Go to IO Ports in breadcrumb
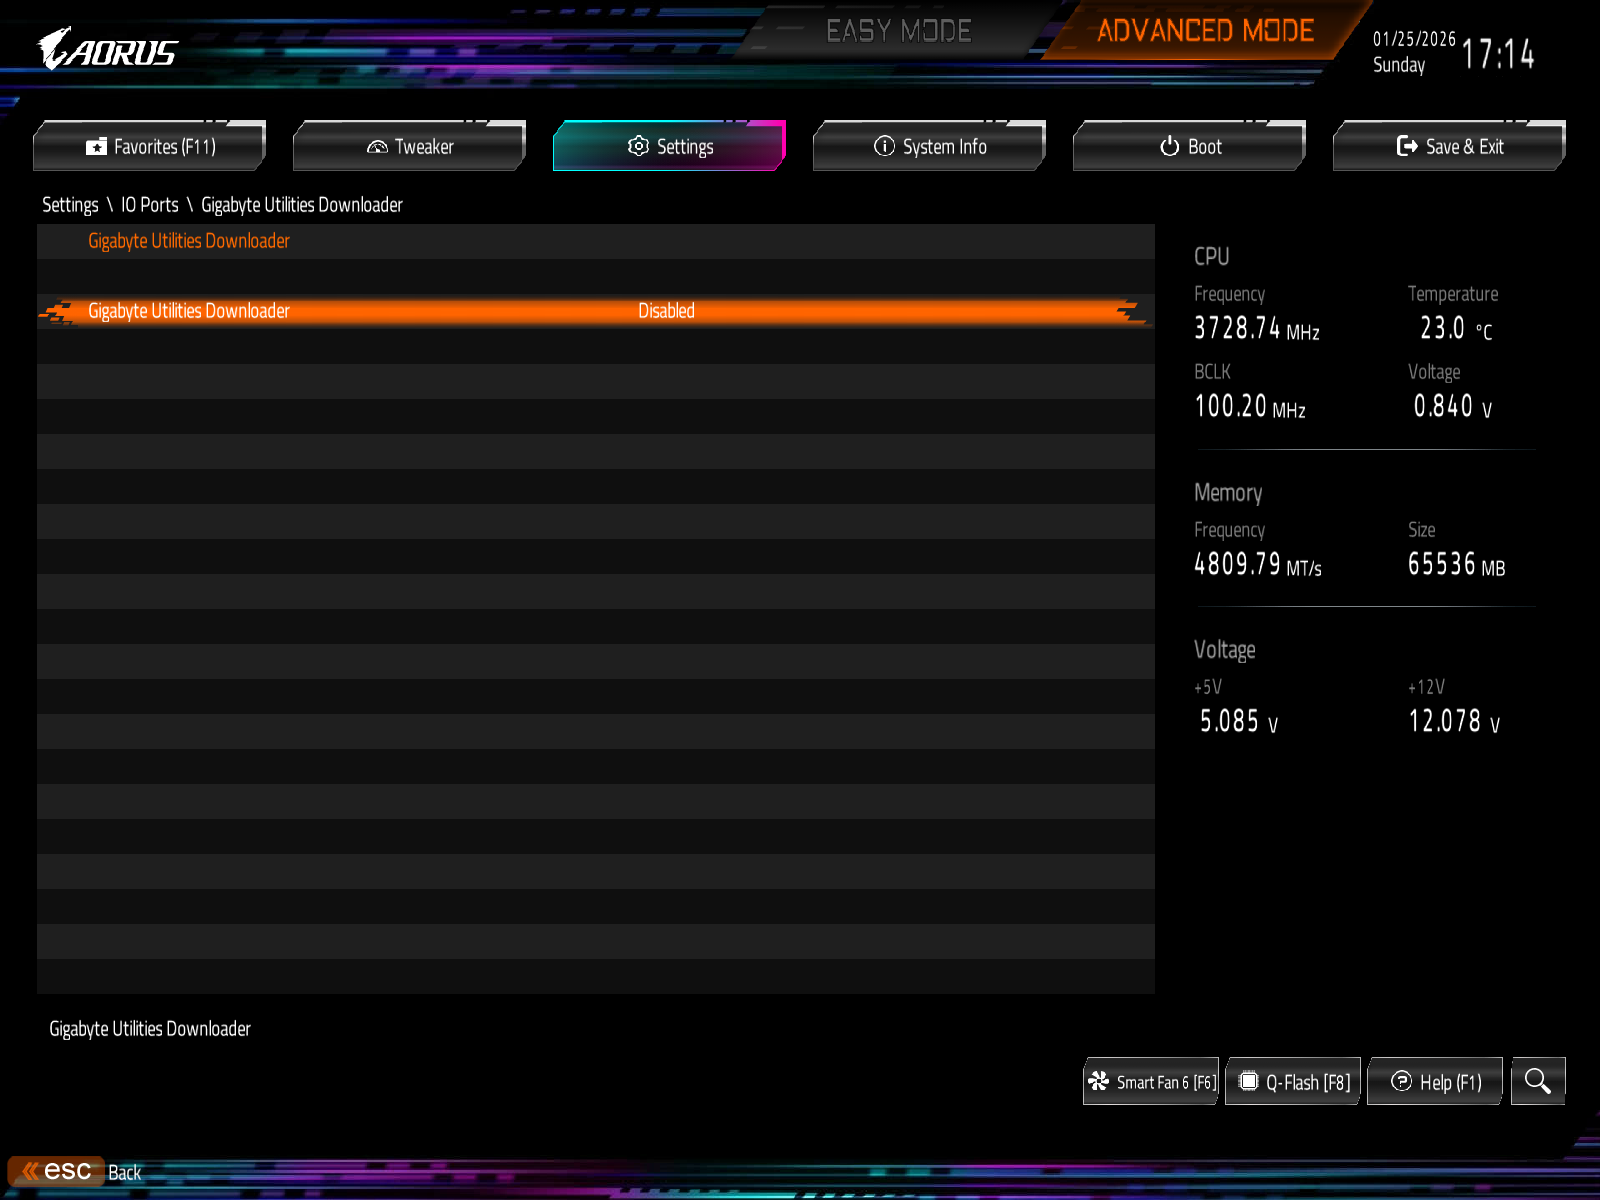The height and width of the screenshot is (1200, 1600). (150, 205)
